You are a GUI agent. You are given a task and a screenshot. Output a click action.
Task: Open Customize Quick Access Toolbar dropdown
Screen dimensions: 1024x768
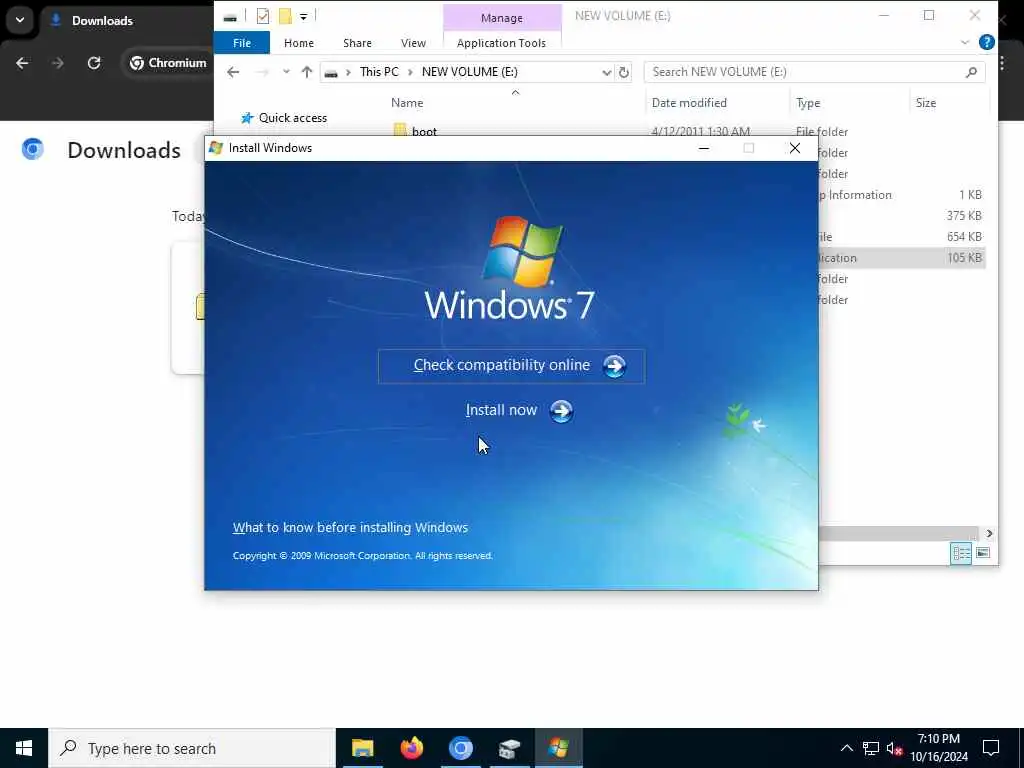tap(304, 16)
